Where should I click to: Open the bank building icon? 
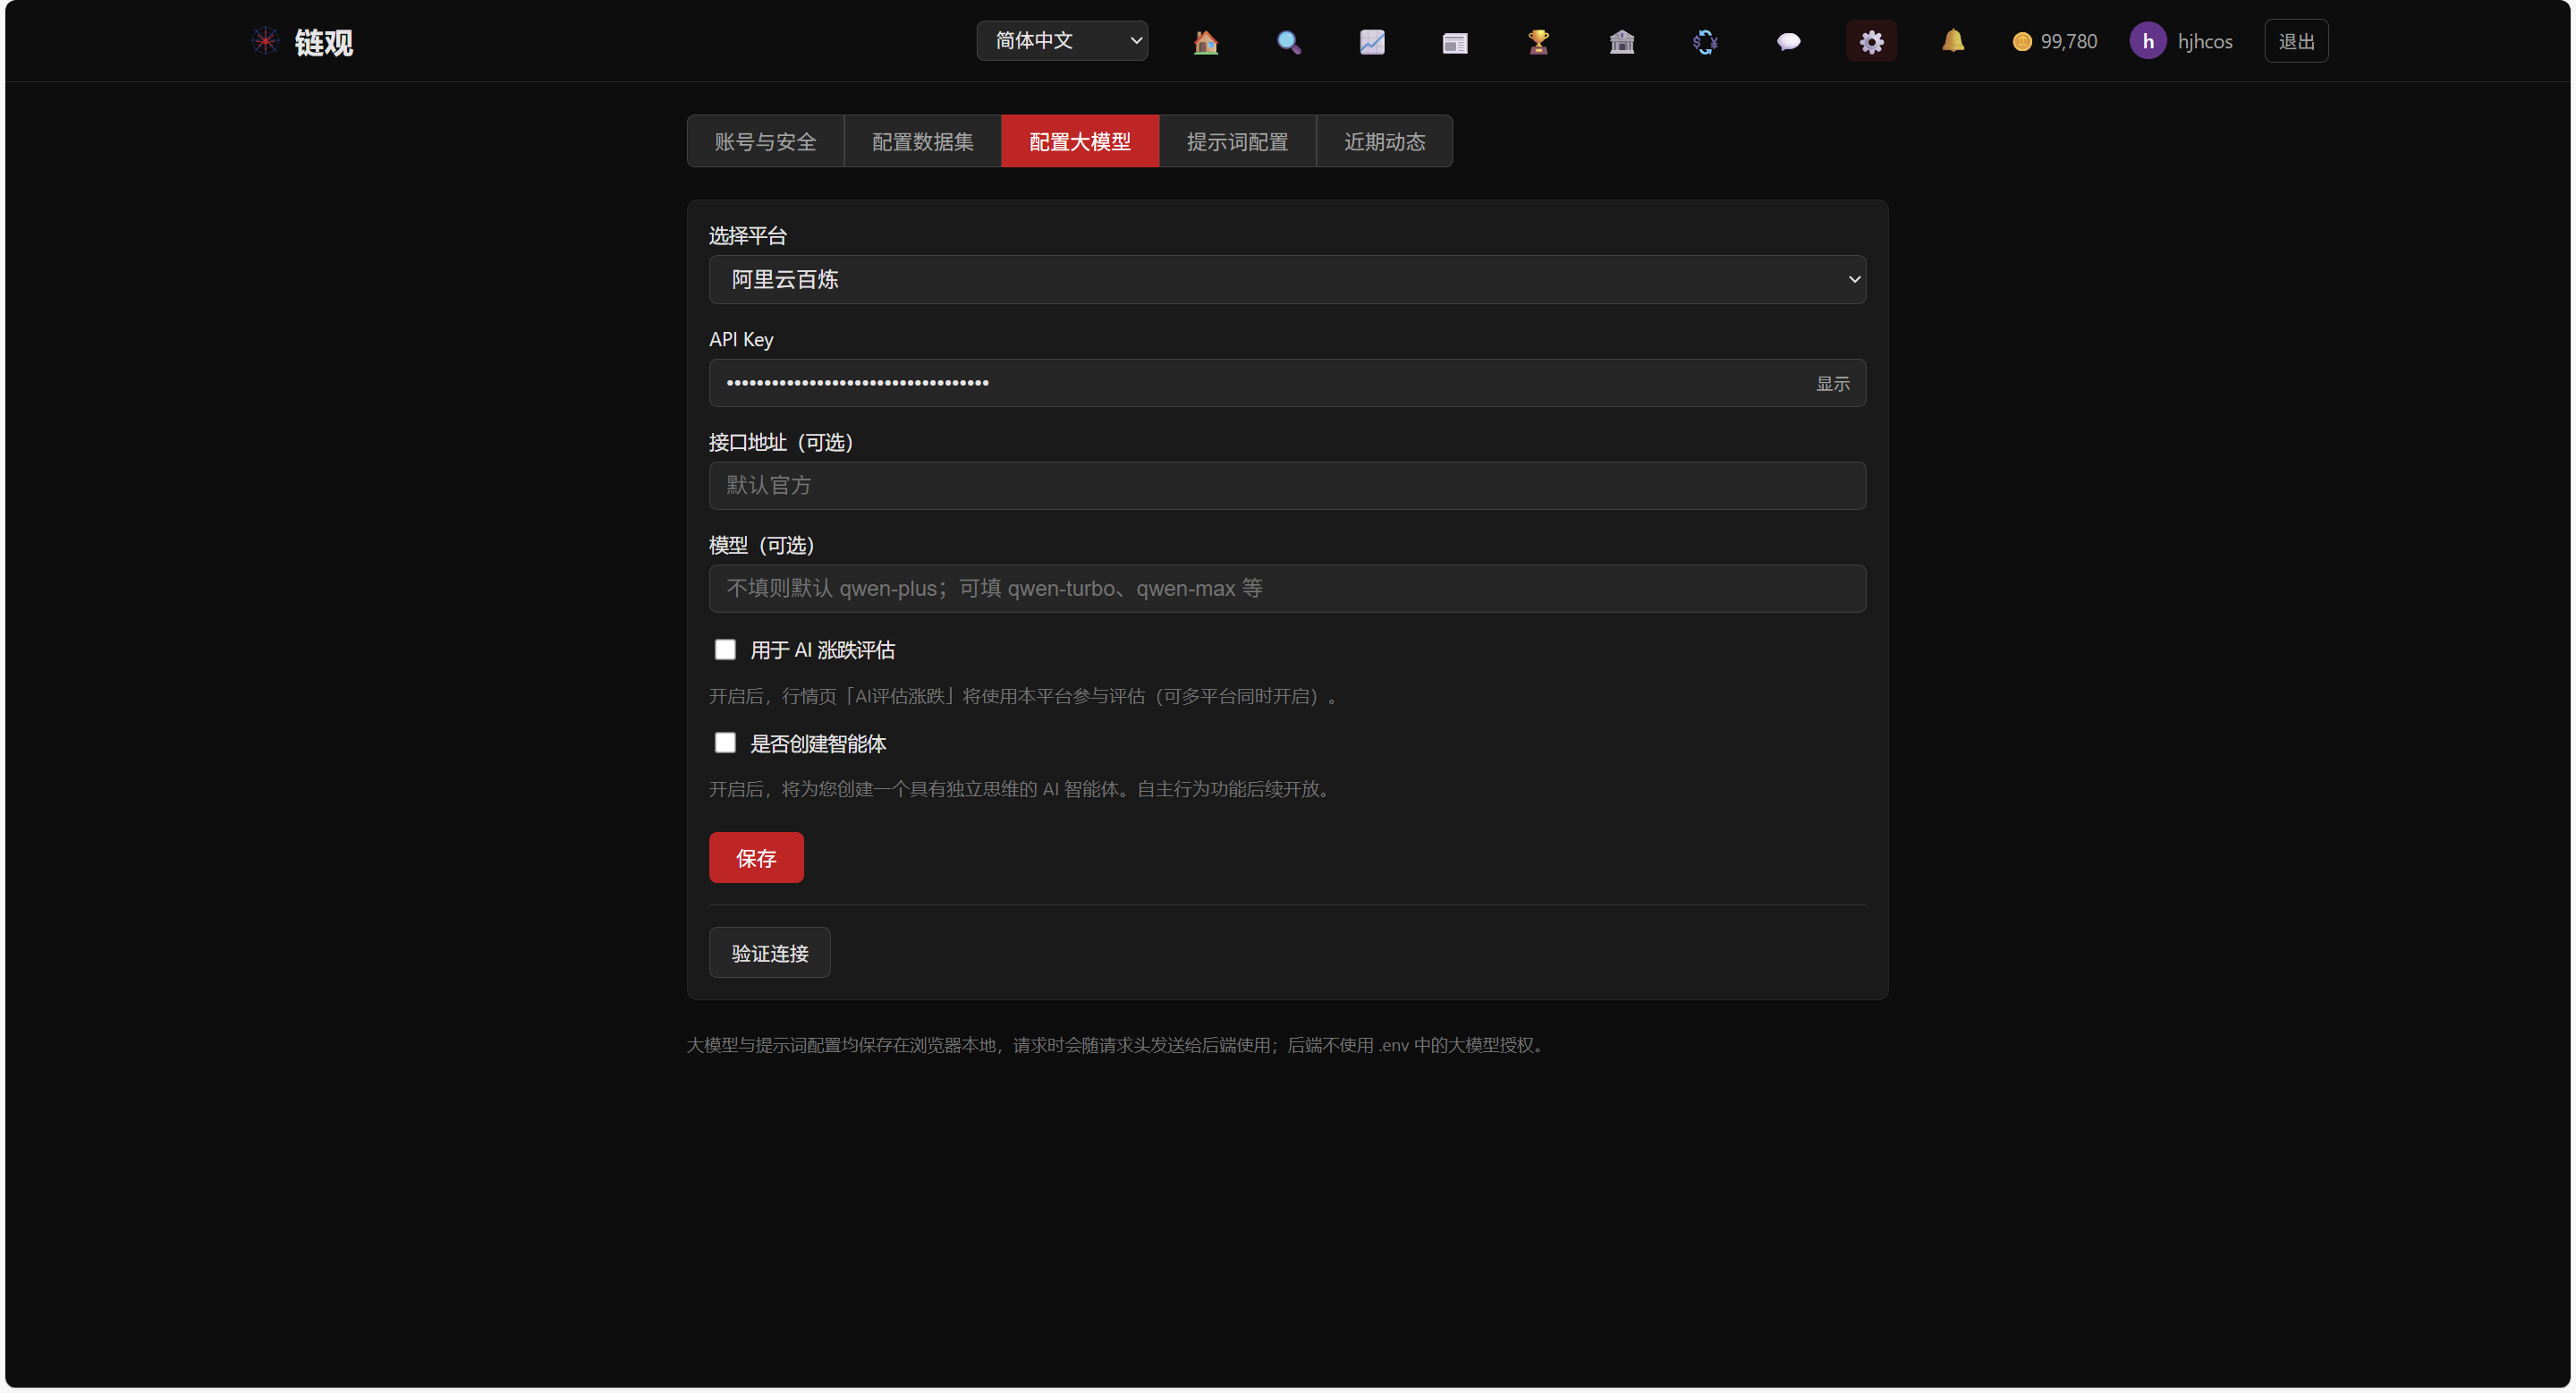[x=1621, y=41]
